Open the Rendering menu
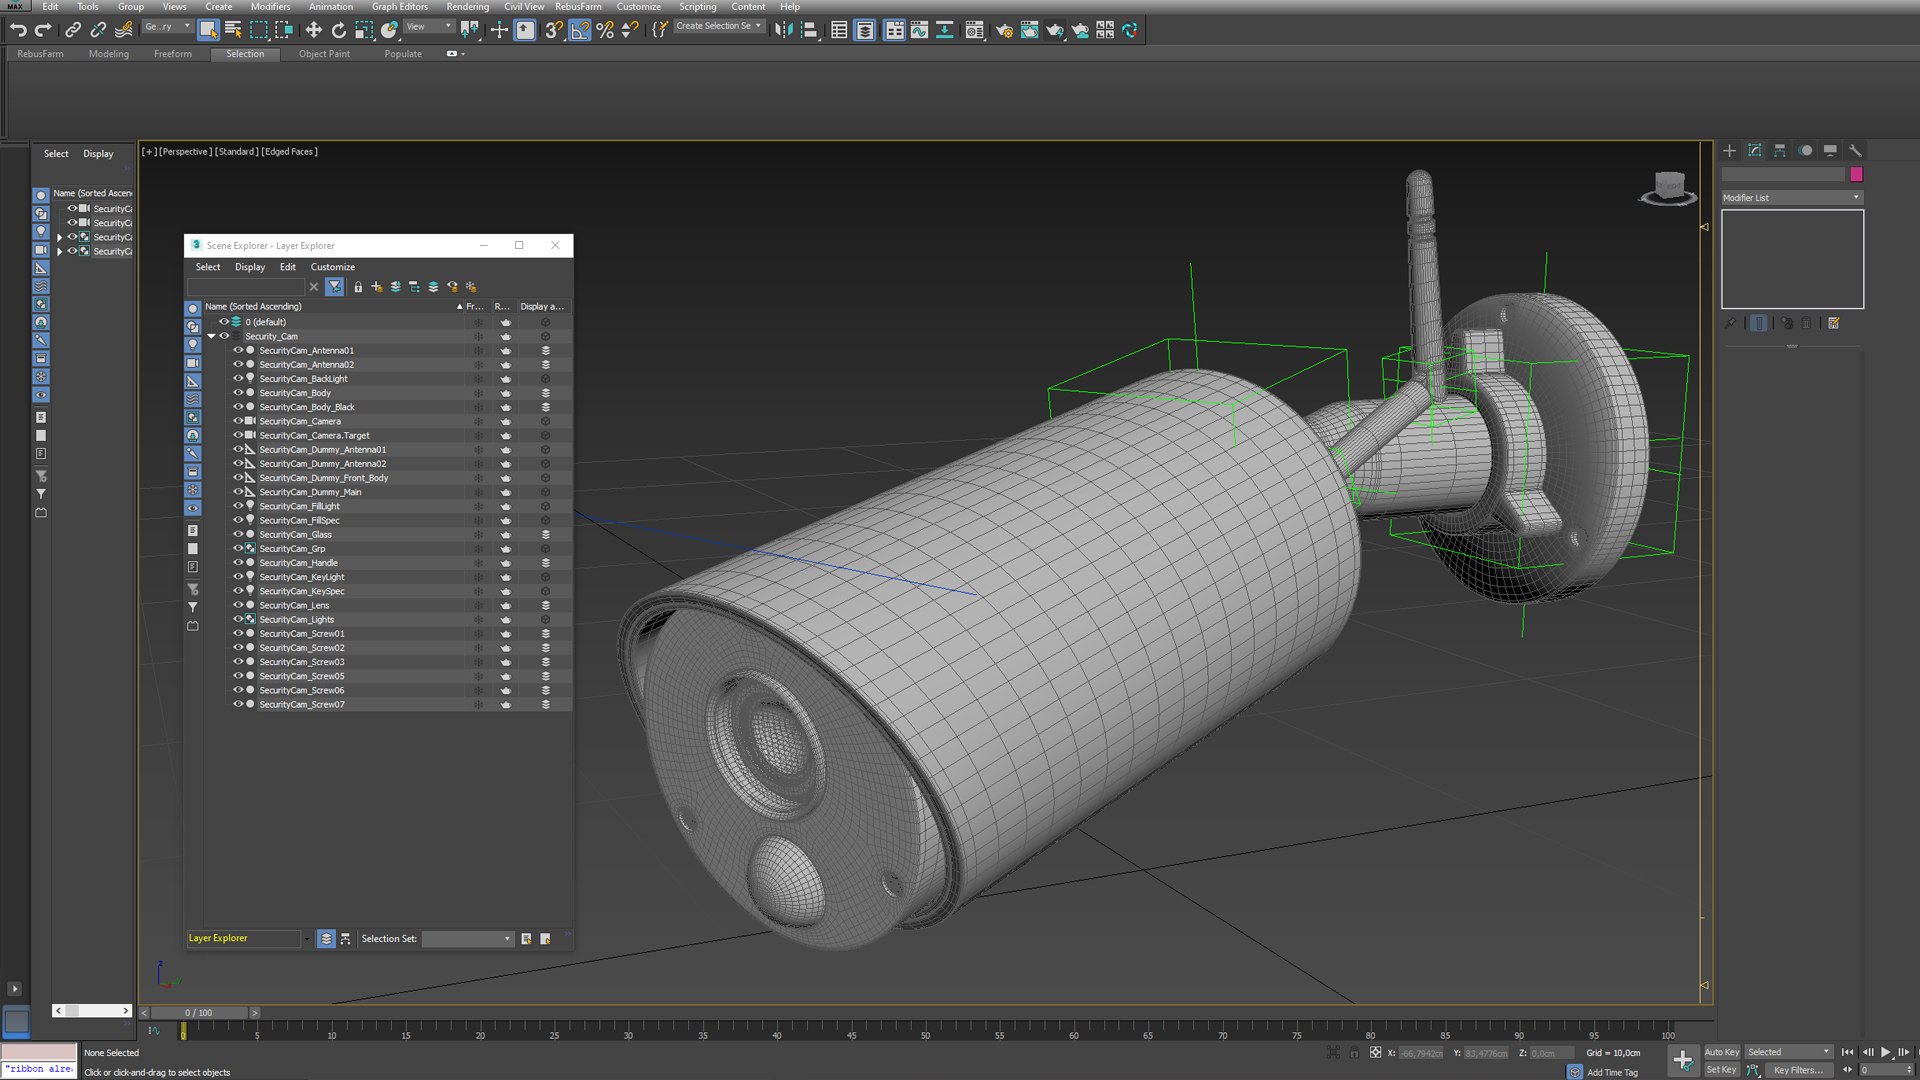 tap(467, 7)
